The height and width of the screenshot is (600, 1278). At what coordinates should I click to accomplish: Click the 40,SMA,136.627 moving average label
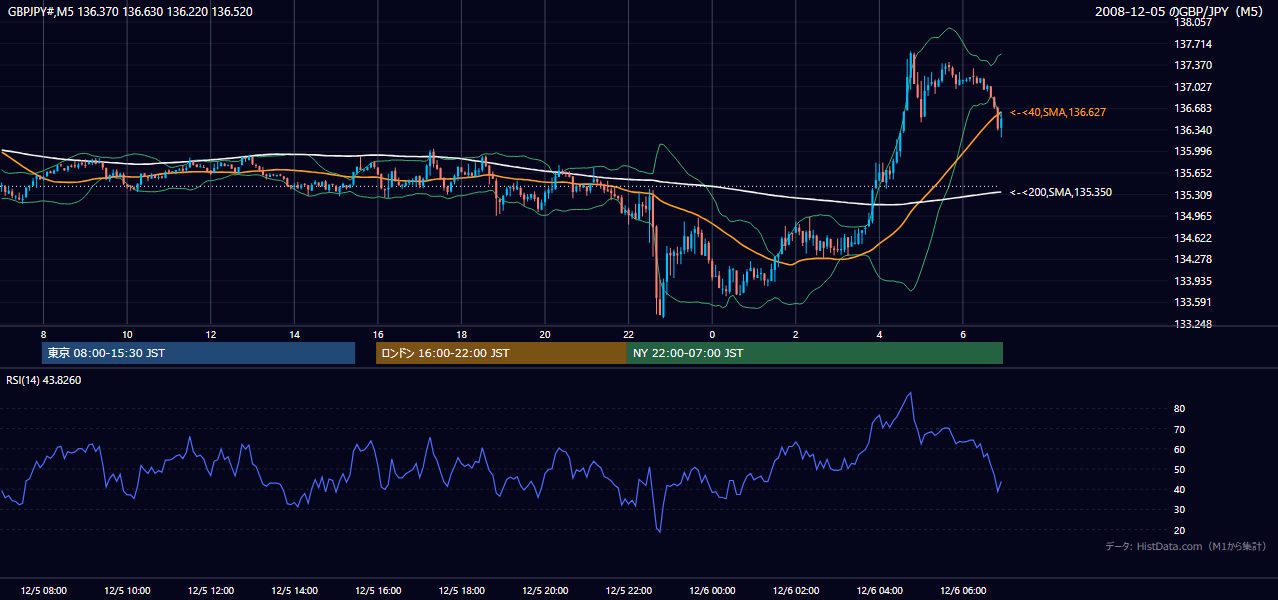[x=1058, y=113]
